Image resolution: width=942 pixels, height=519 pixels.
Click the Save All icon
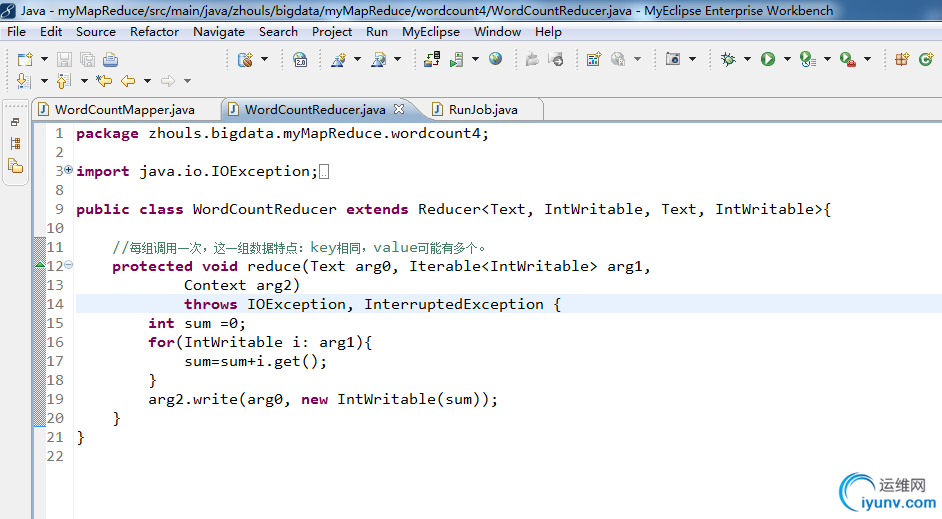click(x=88, y=59)
